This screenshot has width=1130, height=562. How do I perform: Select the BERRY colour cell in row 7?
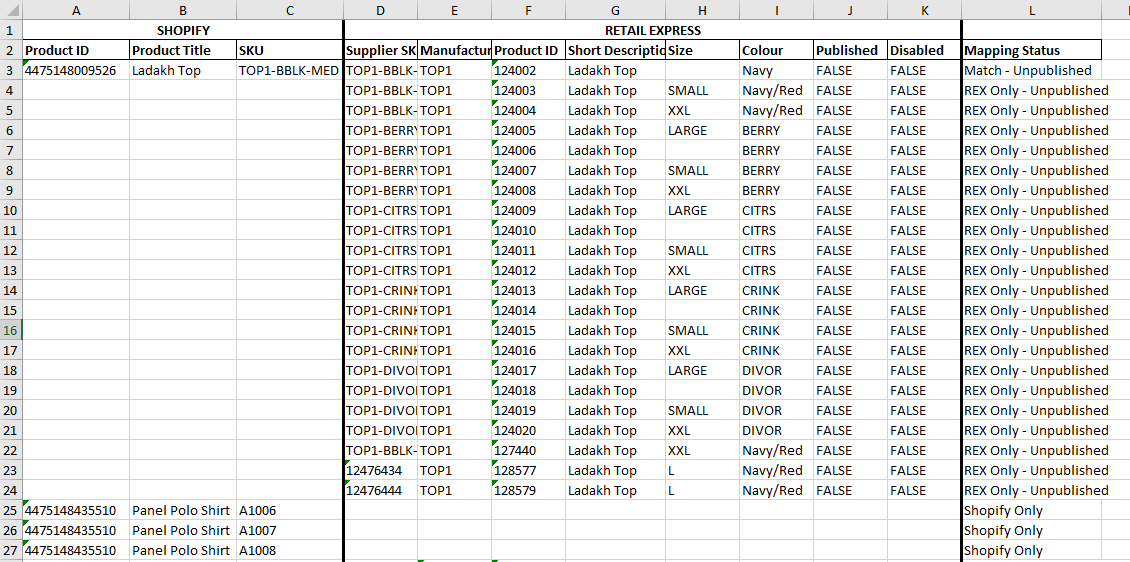[x=777, y=151]
